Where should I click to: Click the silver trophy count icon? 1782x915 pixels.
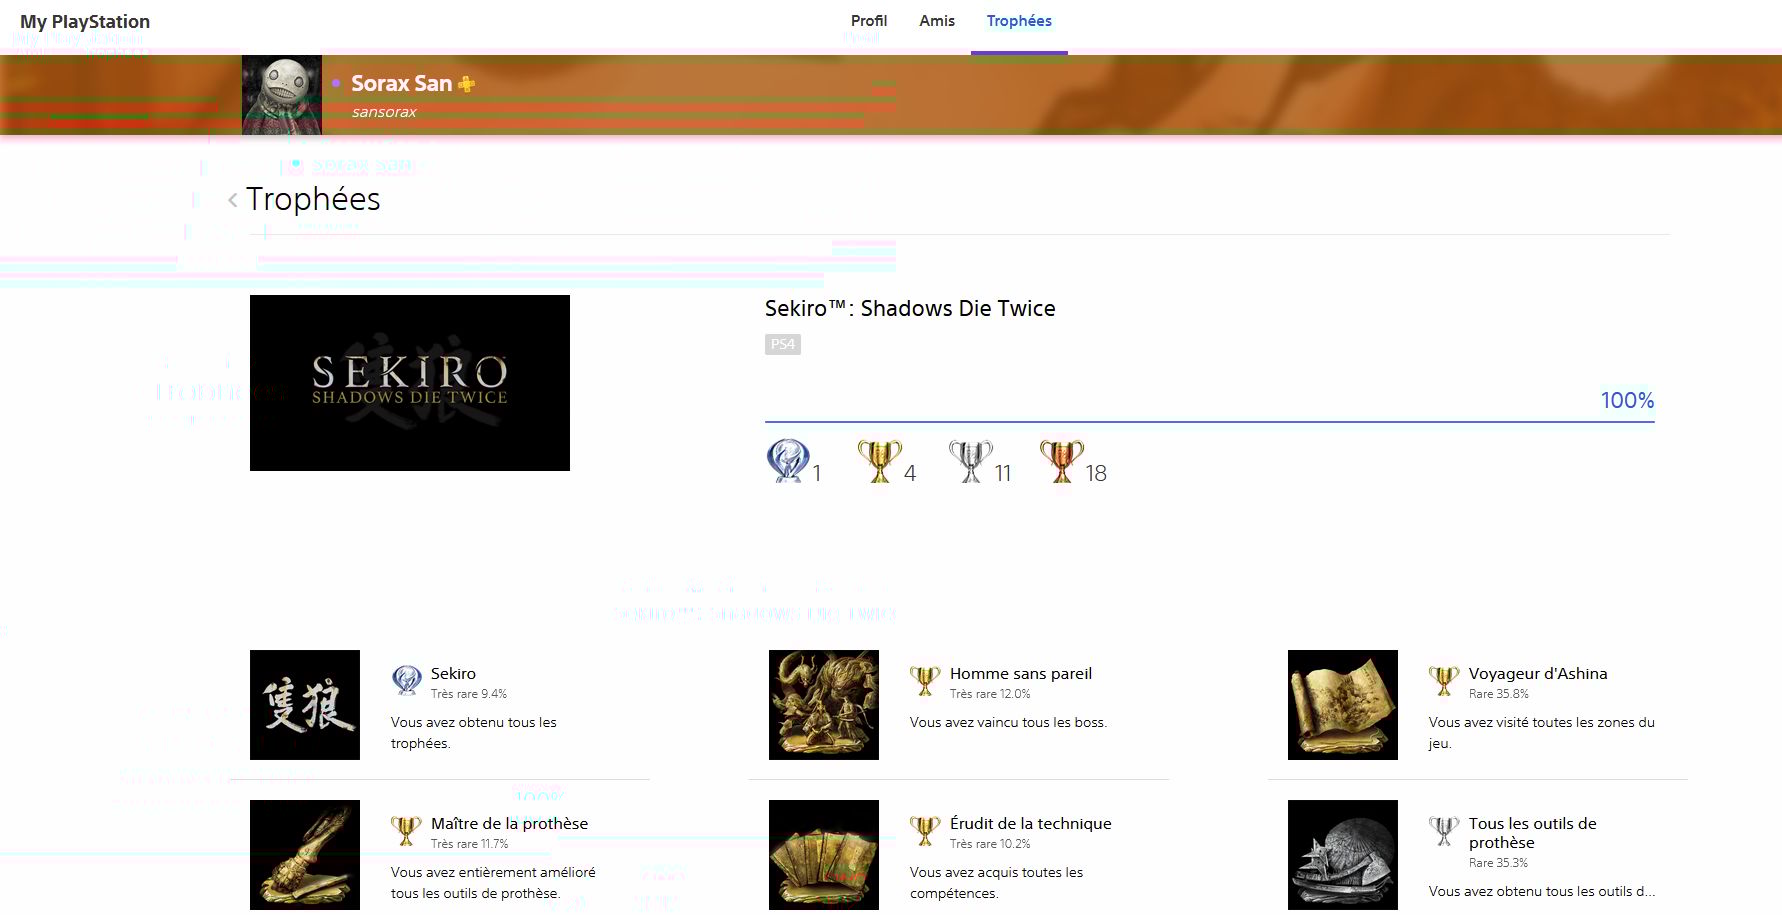970,461
